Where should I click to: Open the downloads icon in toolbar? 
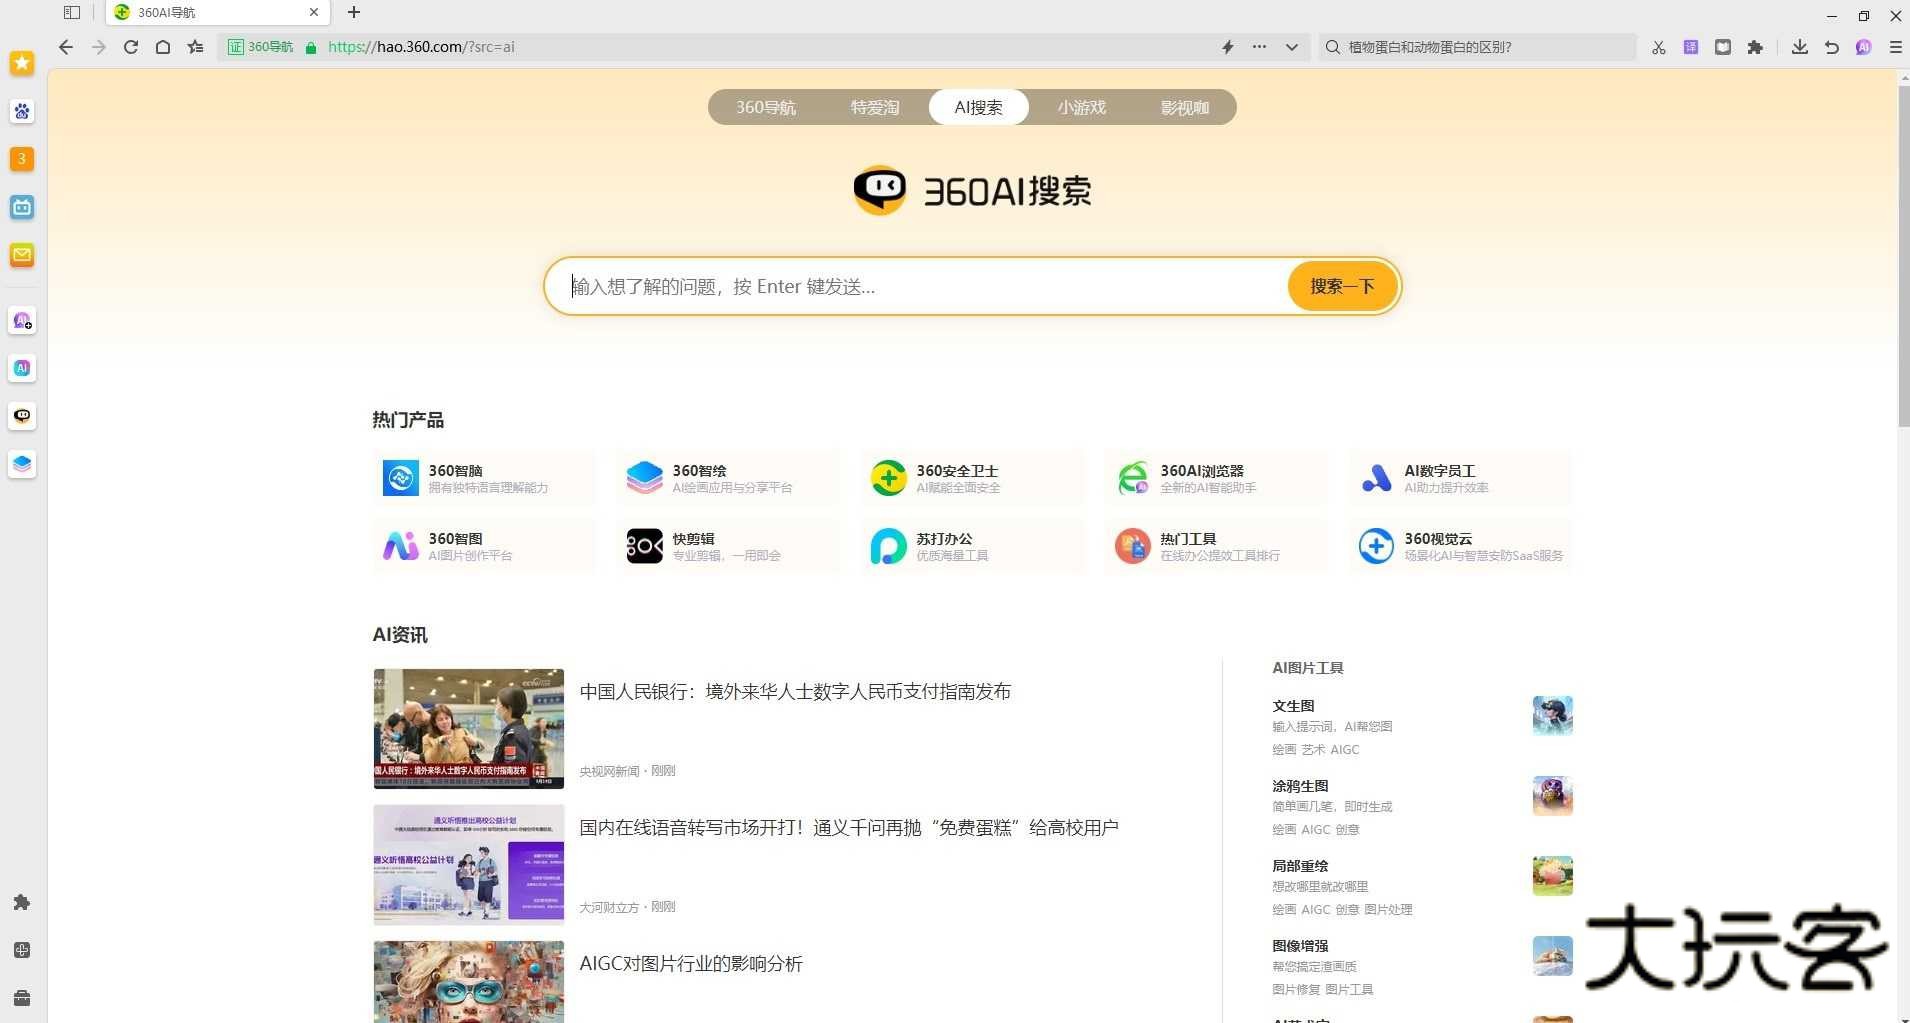(x=1799, y=47)
